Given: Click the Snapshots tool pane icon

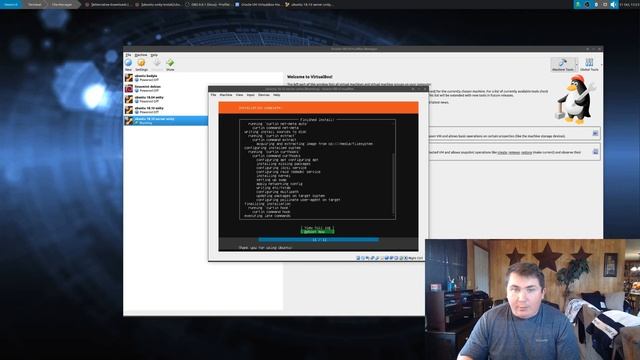Looking at the screenshot, I should [x=595, y=151].
